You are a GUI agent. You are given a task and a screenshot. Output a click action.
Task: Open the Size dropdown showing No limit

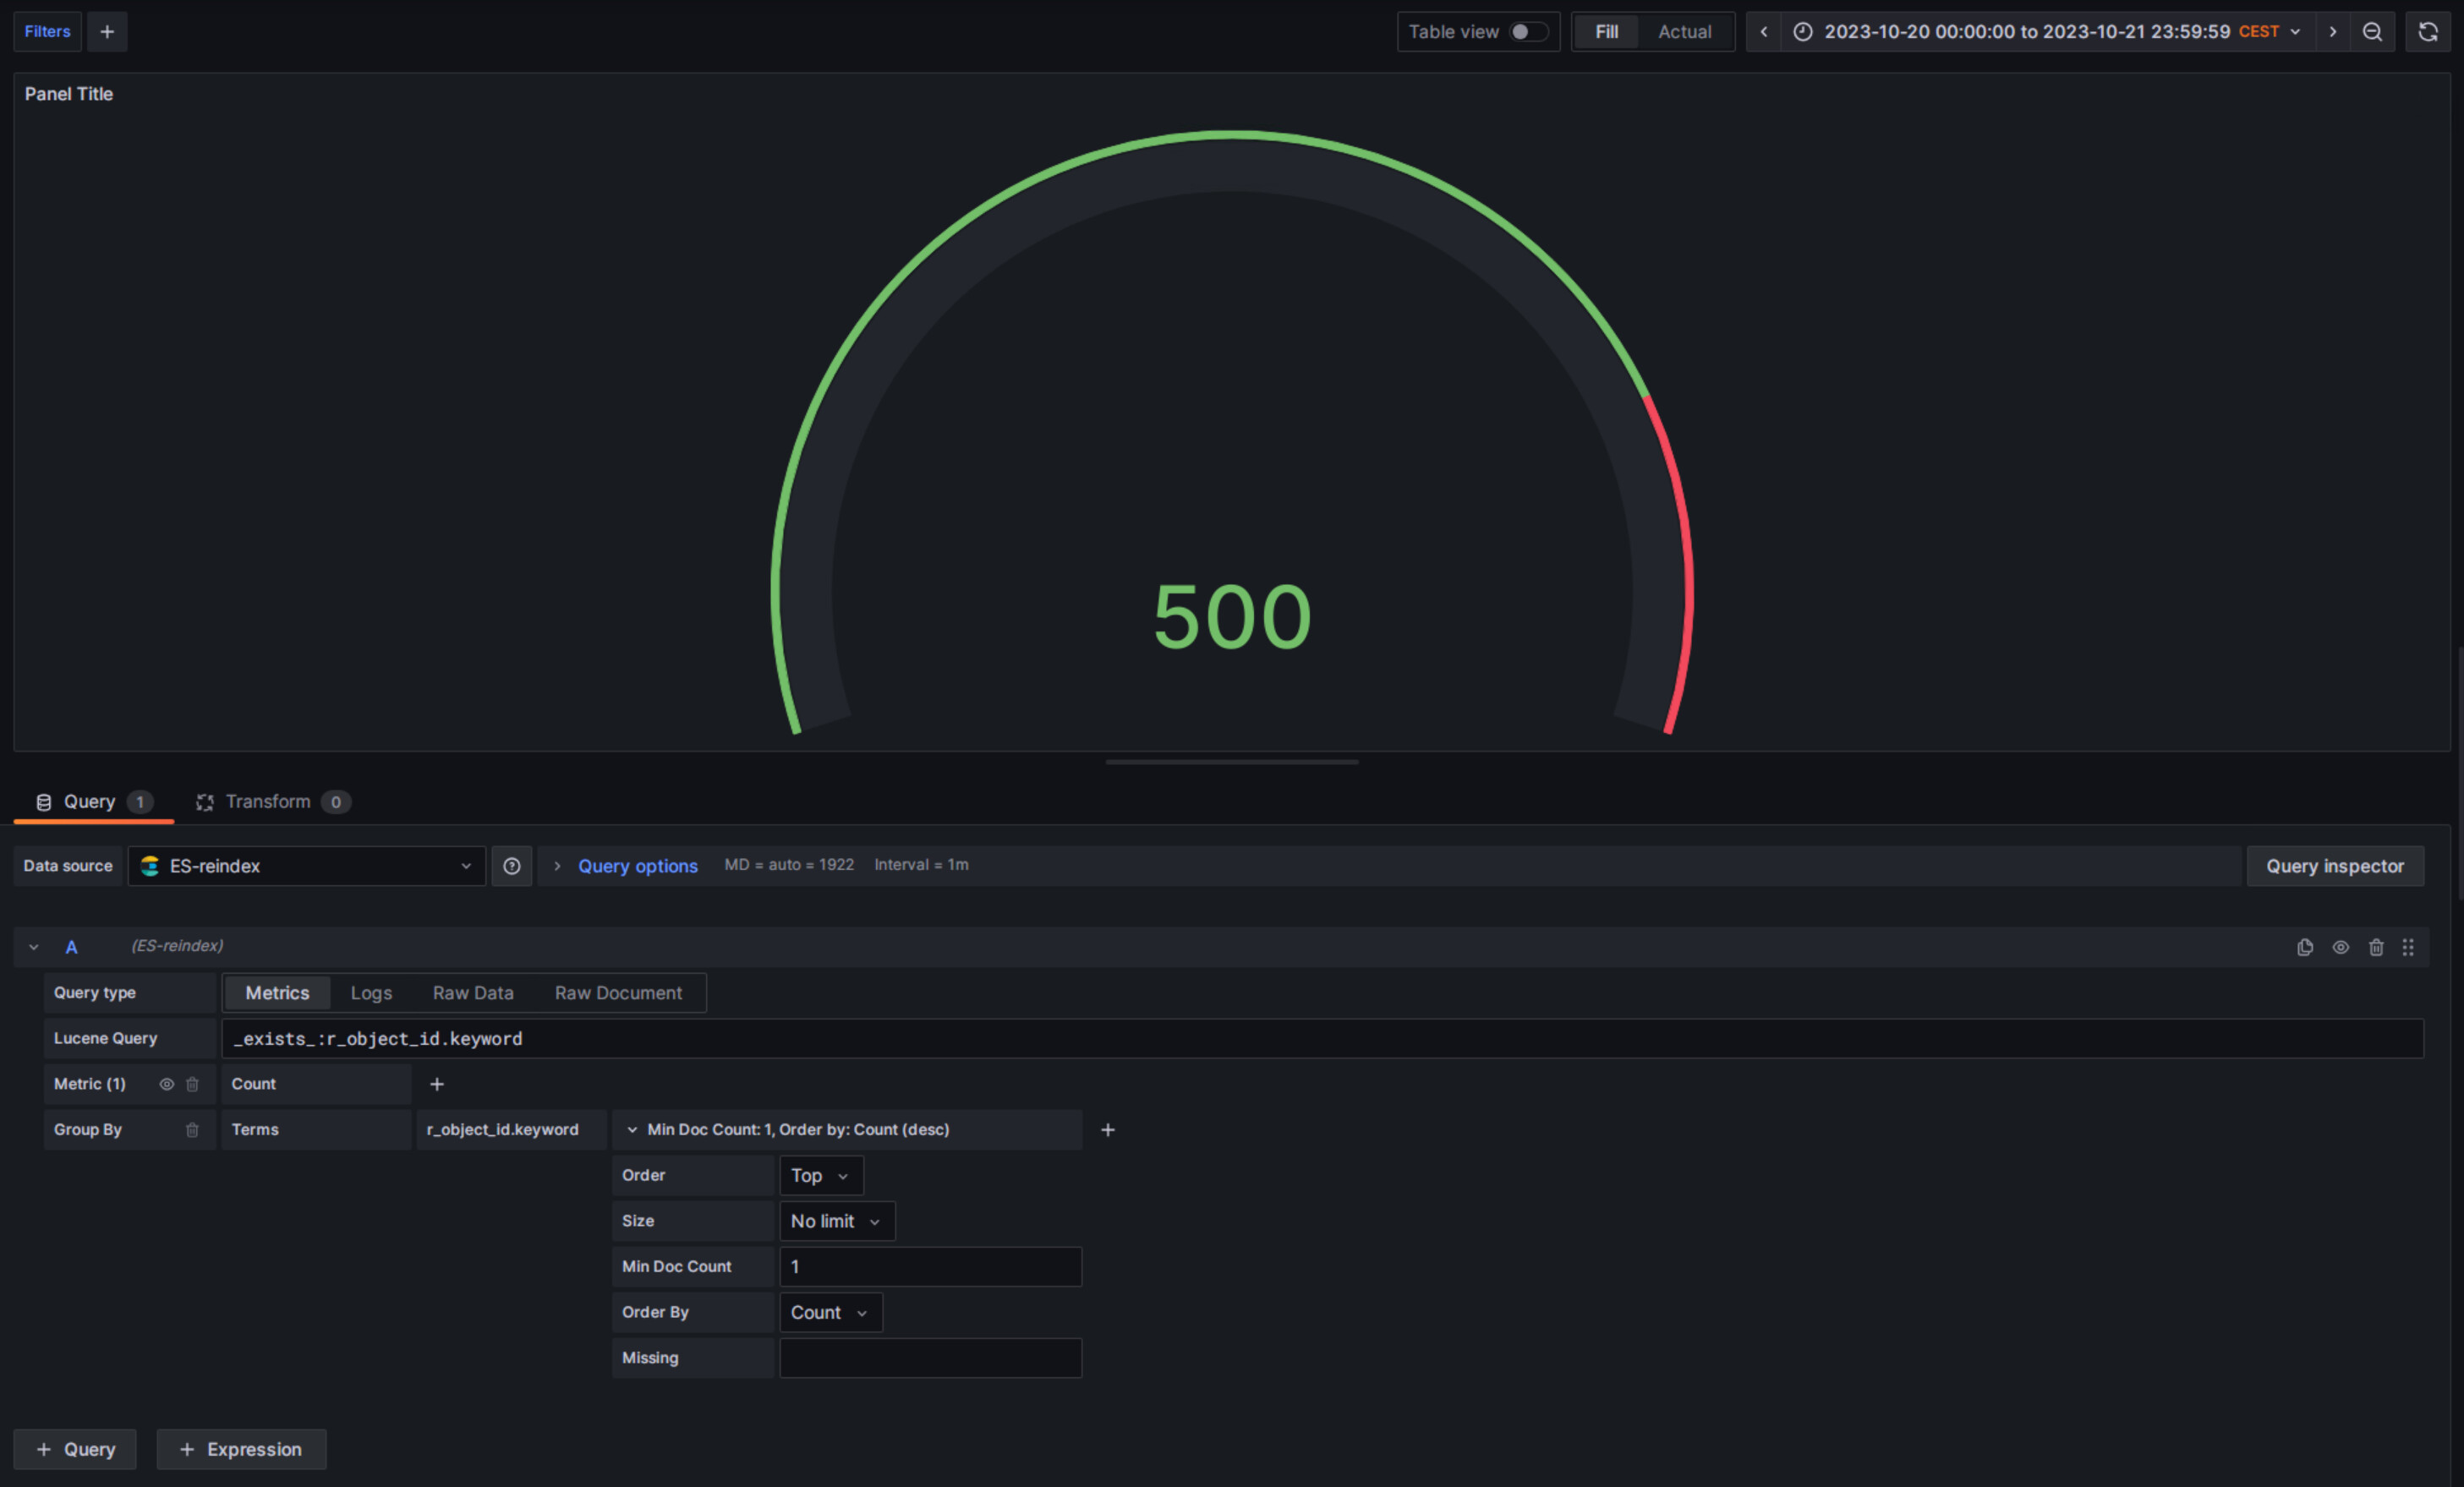pos(836,1221)
